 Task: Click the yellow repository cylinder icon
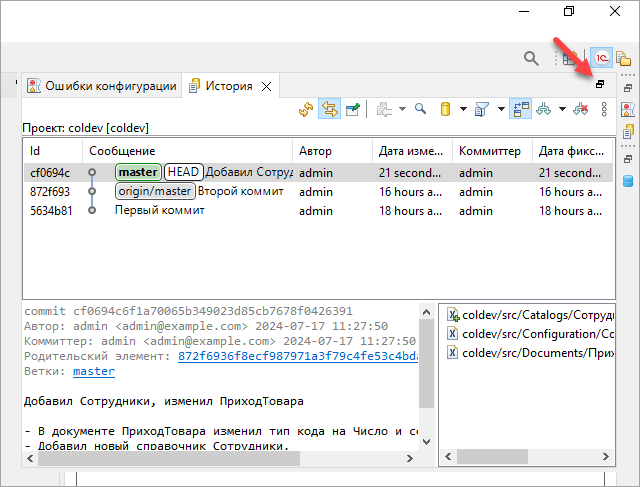pyautogui.click(x=446, y=109)
